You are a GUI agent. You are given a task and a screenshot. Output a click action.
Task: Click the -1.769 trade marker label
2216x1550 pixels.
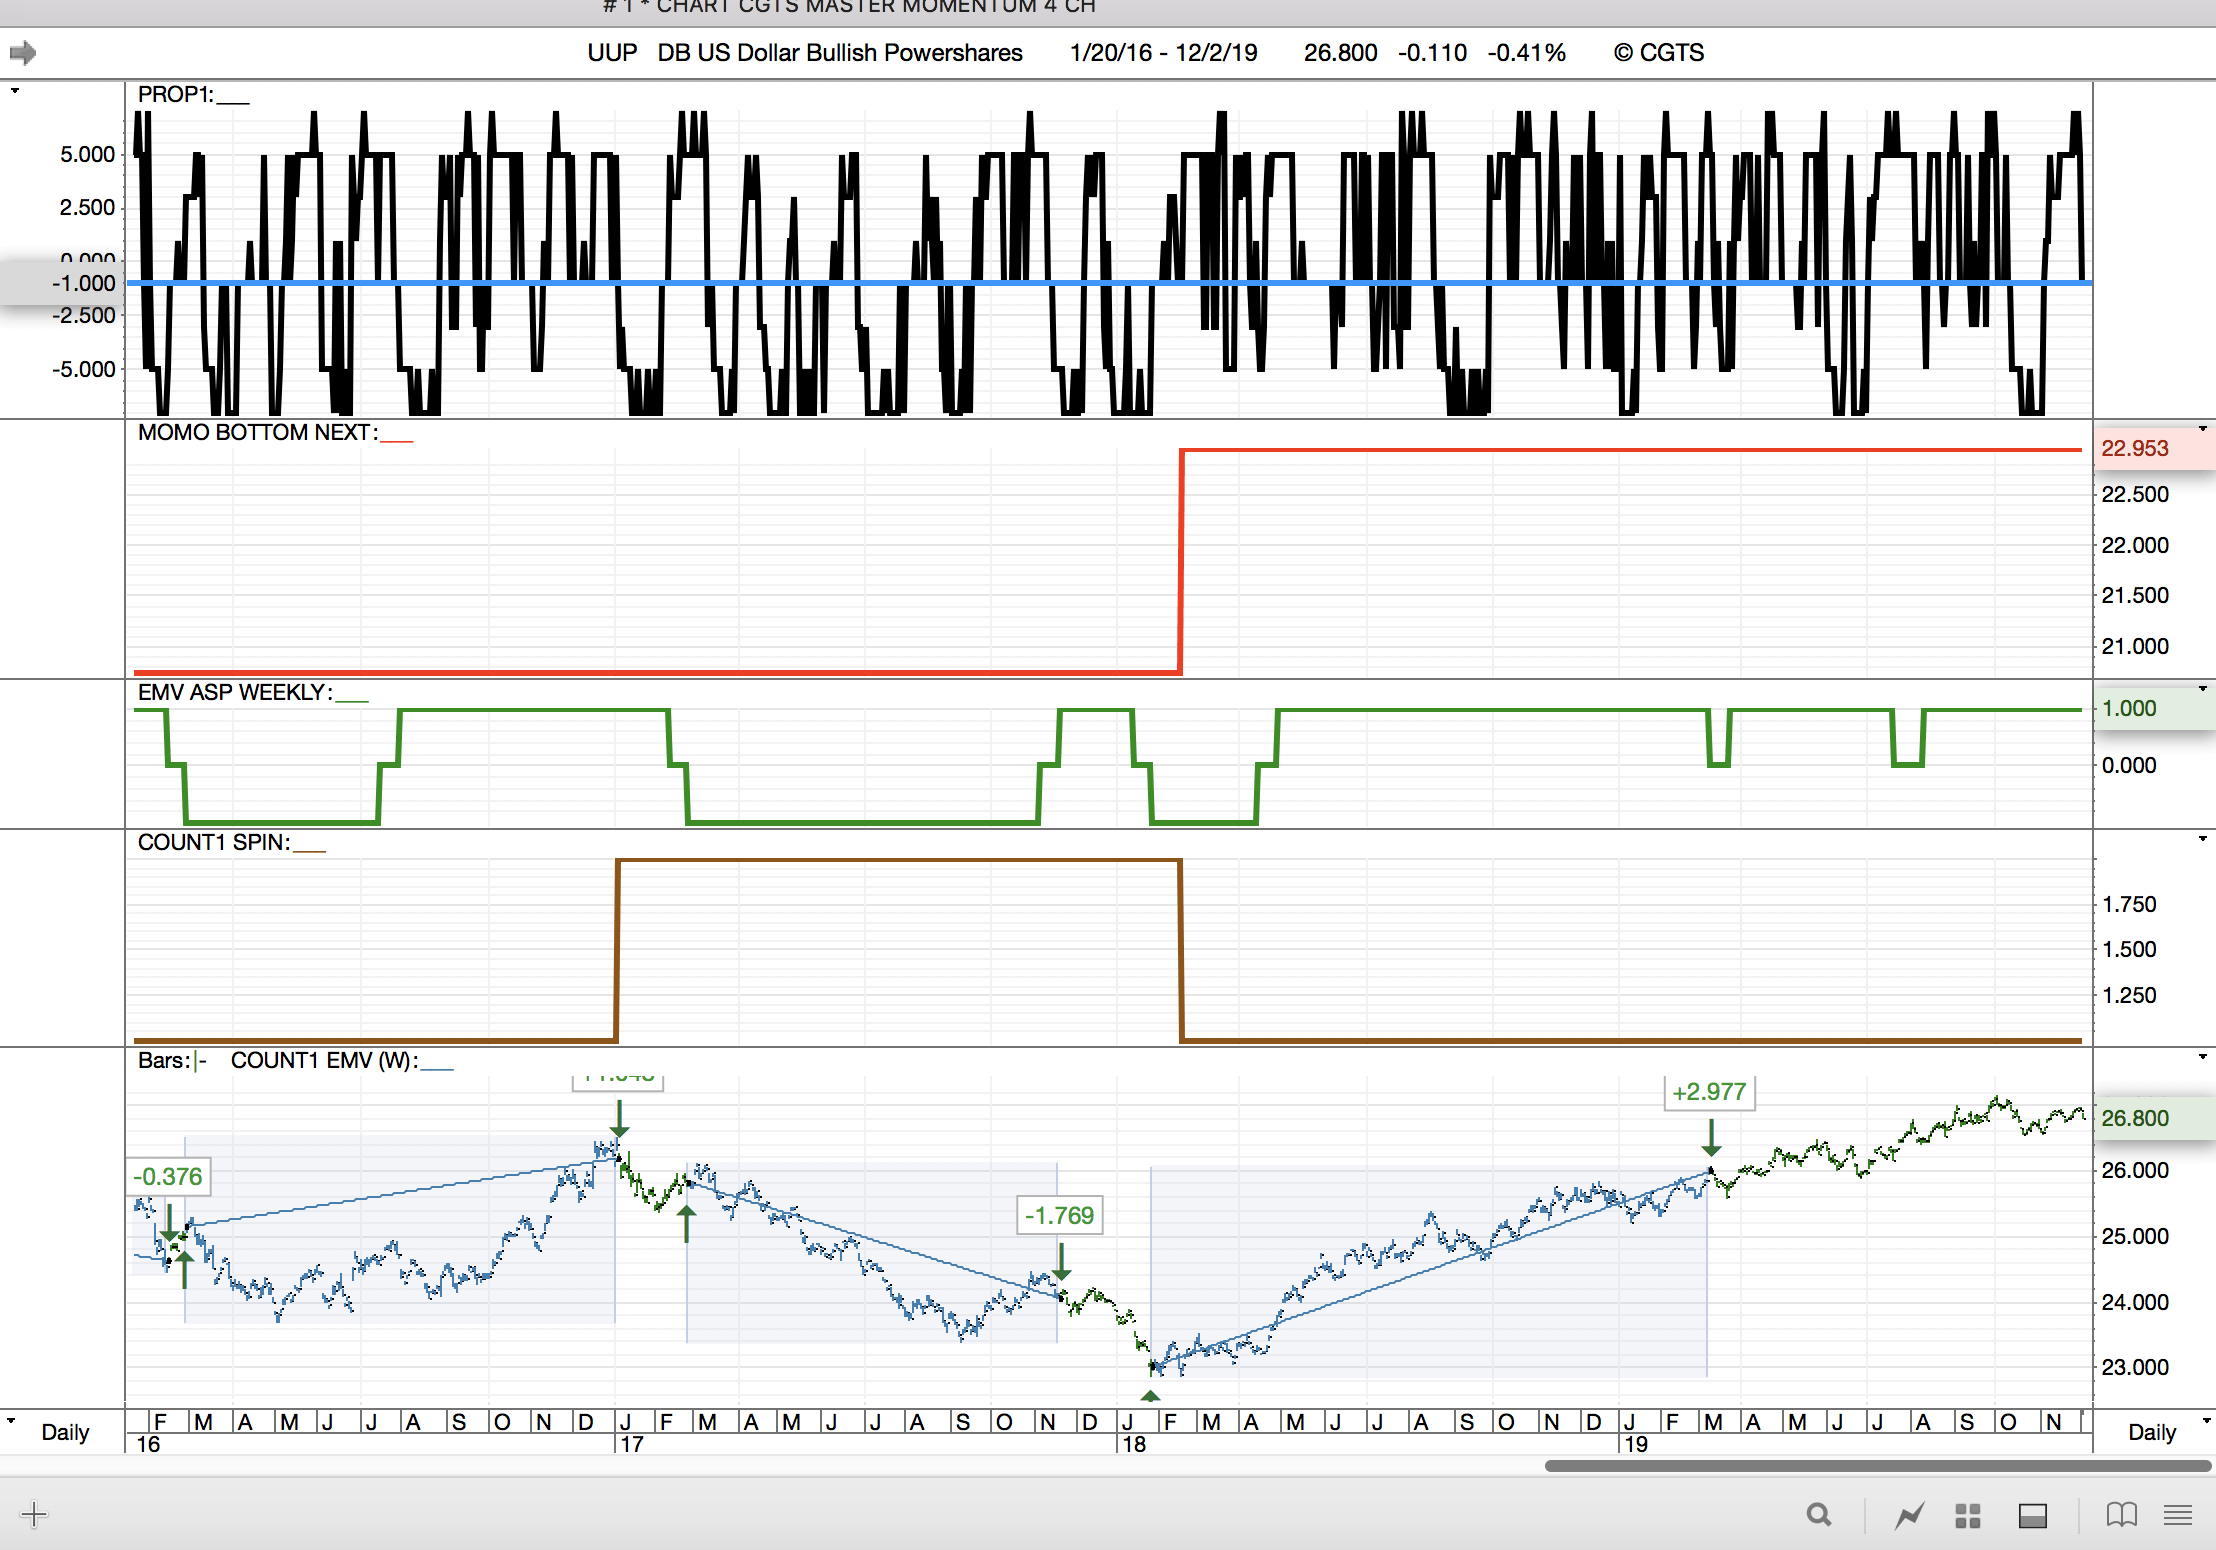pyautogui.click(x=1059, y=1215)
